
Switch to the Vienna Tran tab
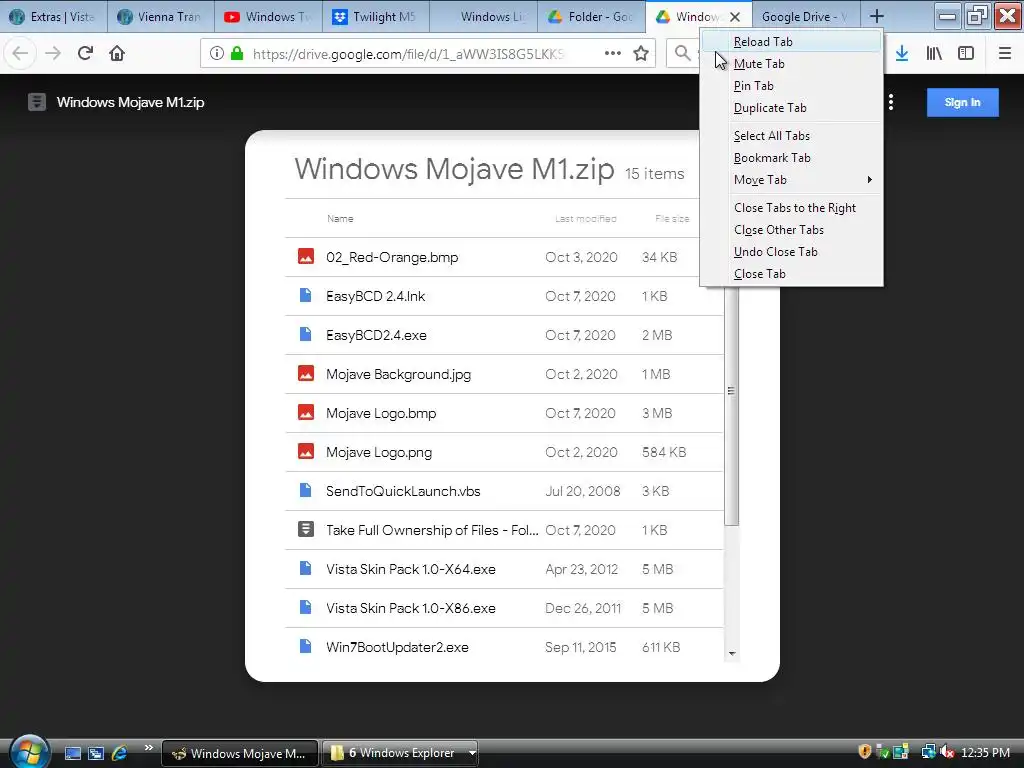[x=161, y=17]
